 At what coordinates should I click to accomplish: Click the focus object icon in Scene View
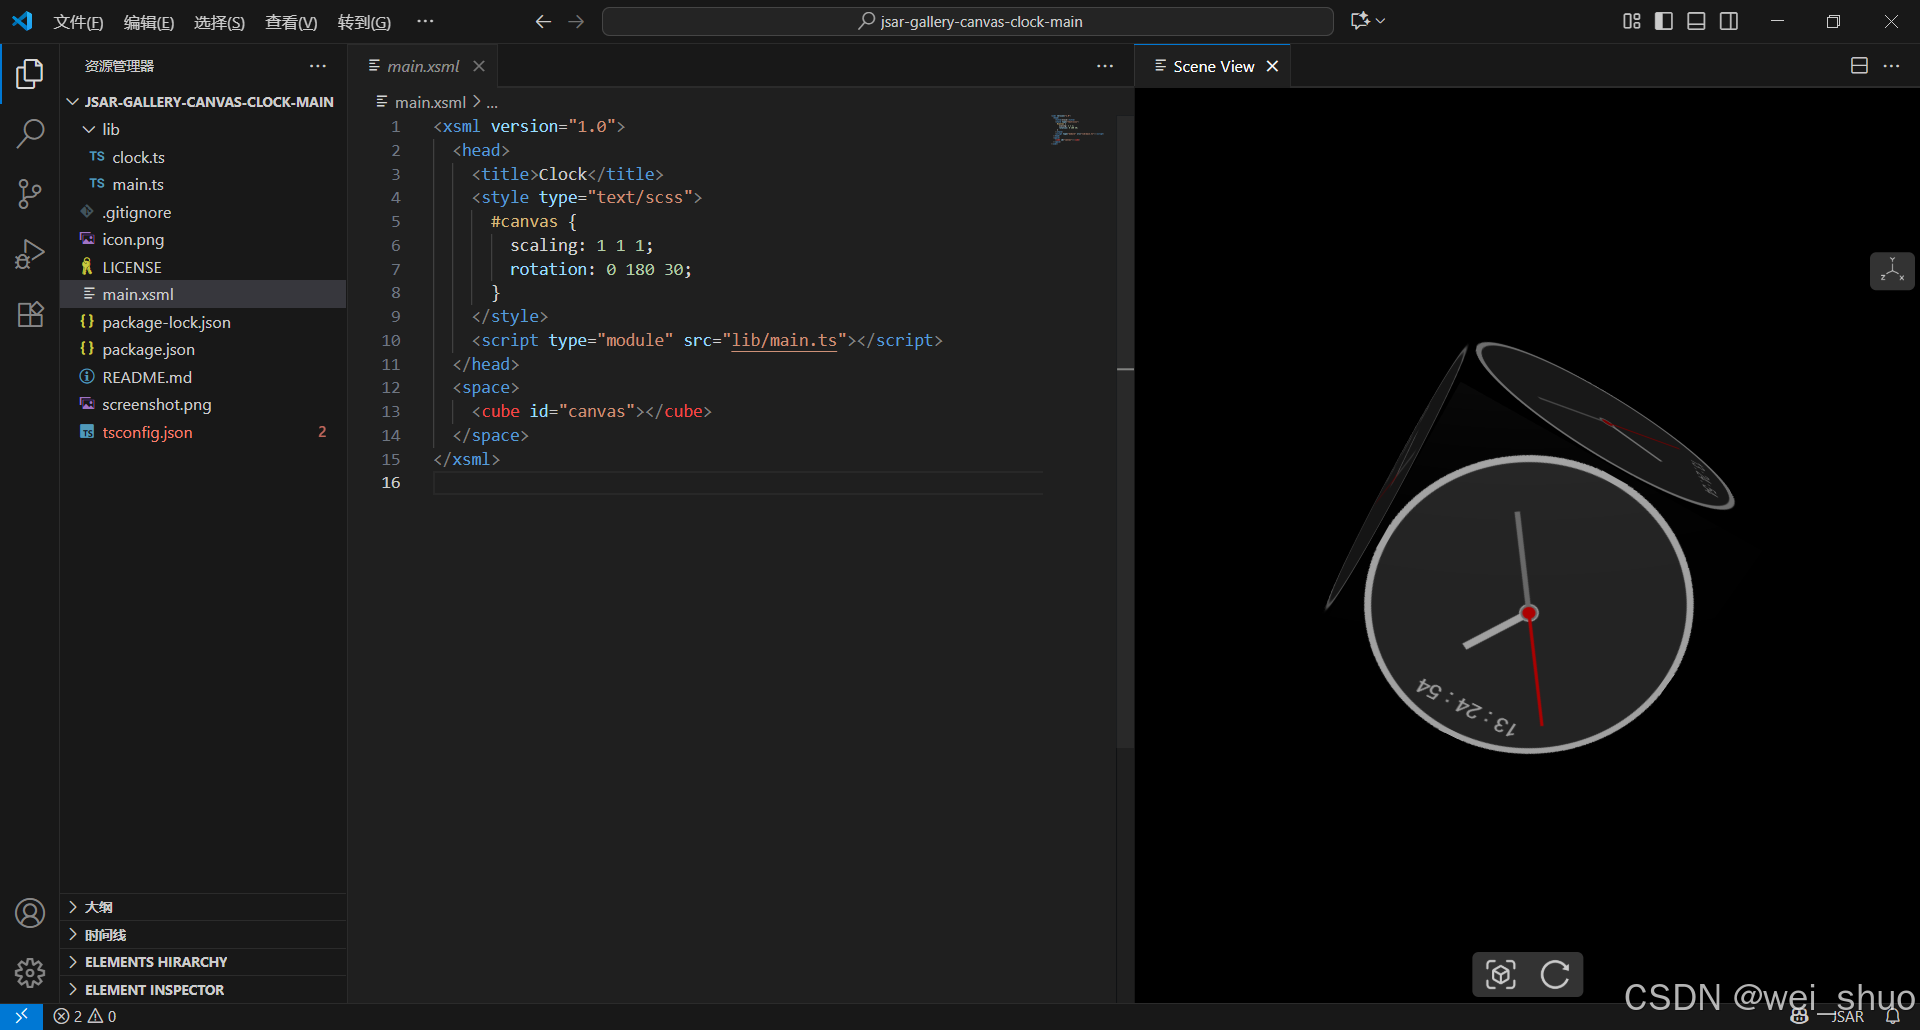1501,974
